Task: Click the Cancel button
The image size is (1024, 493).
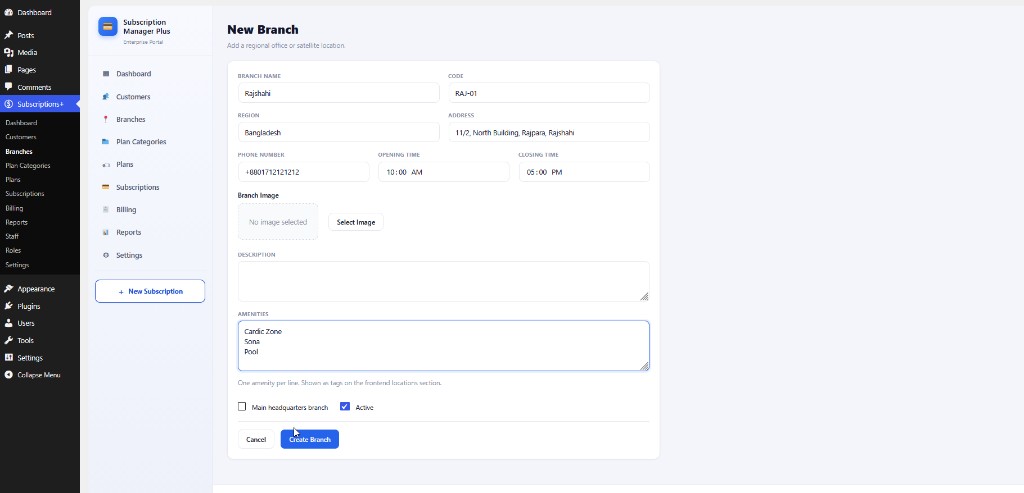Action: (x=256, y=439)
